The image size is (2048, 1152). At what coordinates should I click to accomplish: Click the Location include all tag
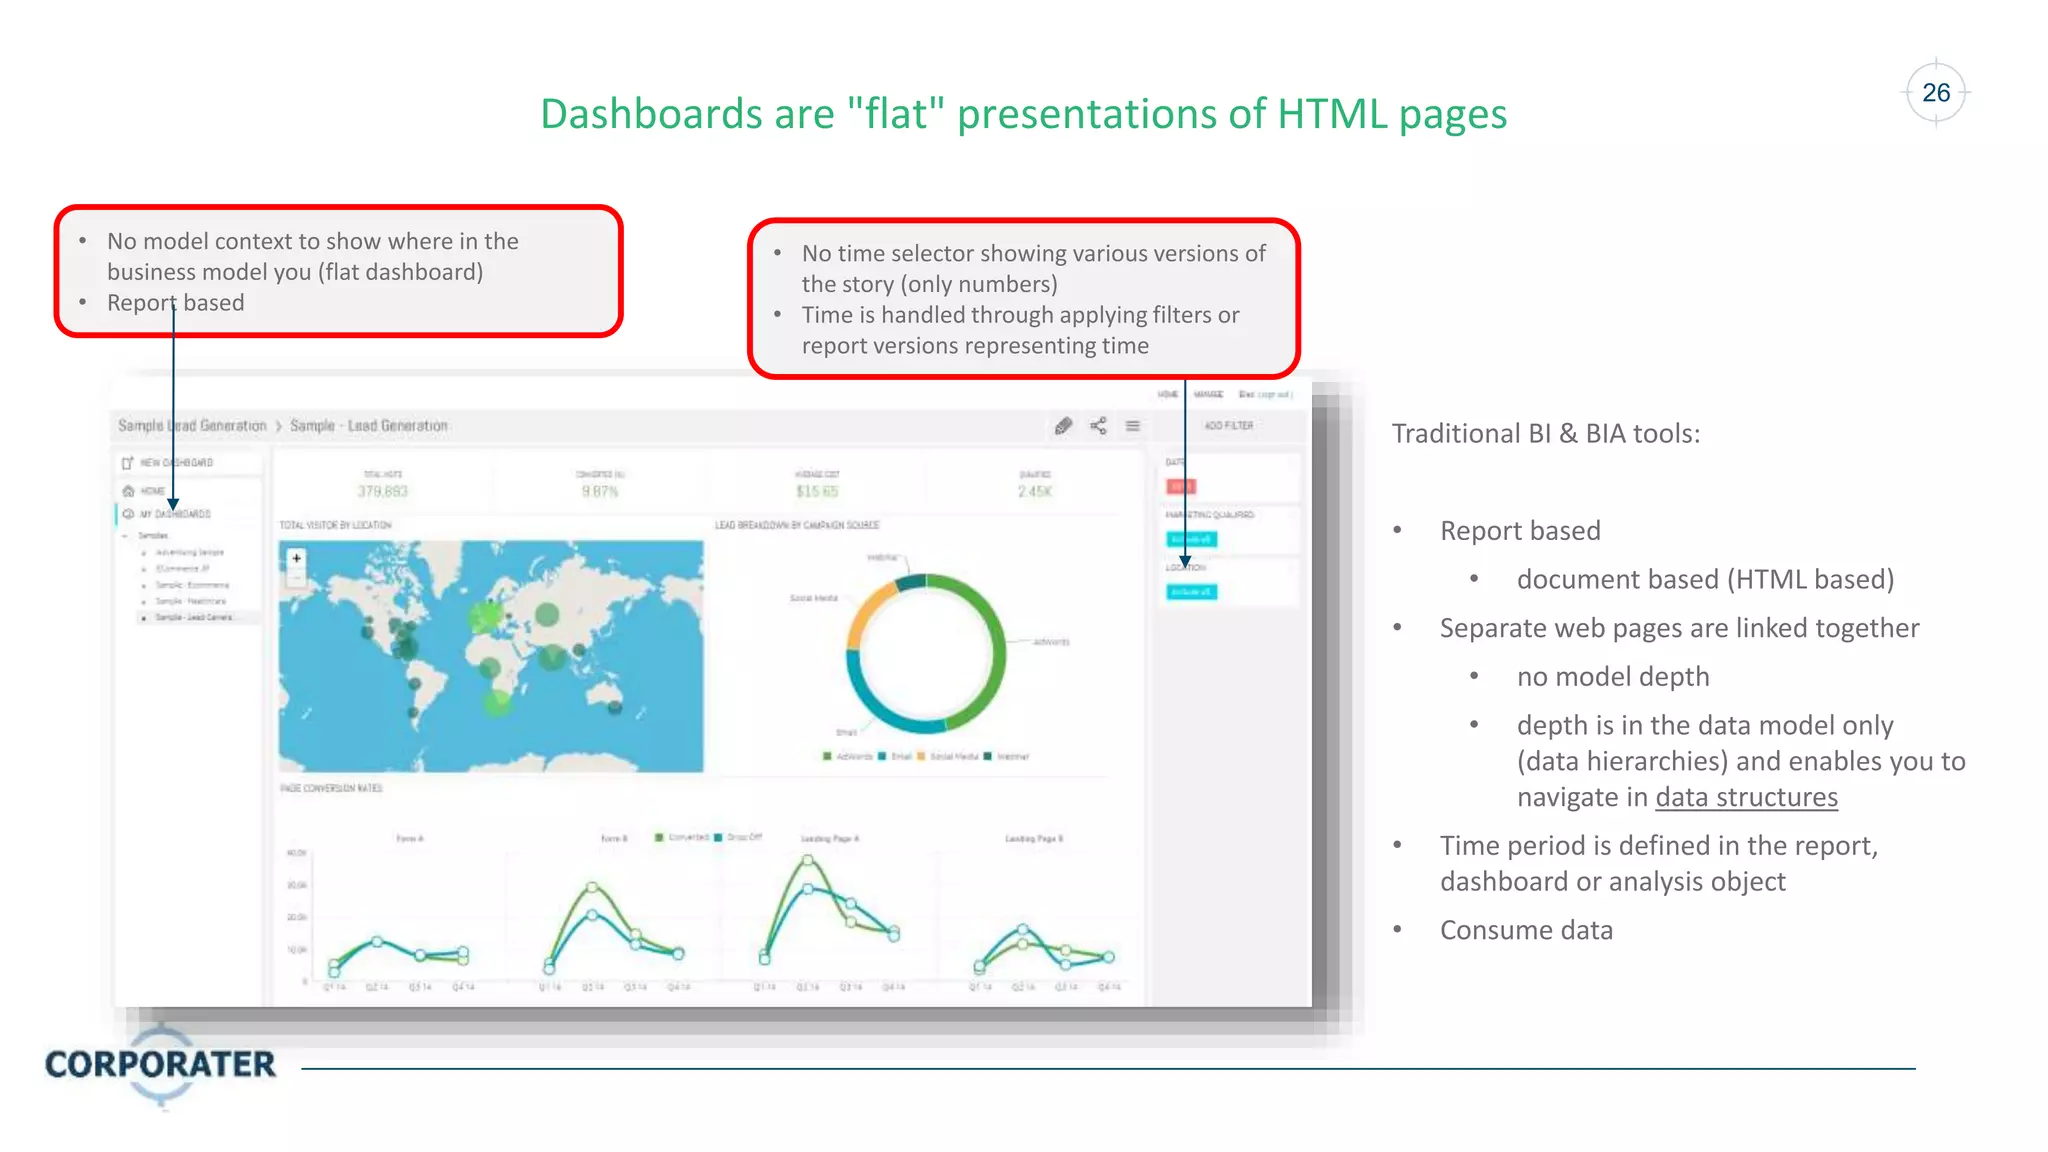coord(1191,592)
